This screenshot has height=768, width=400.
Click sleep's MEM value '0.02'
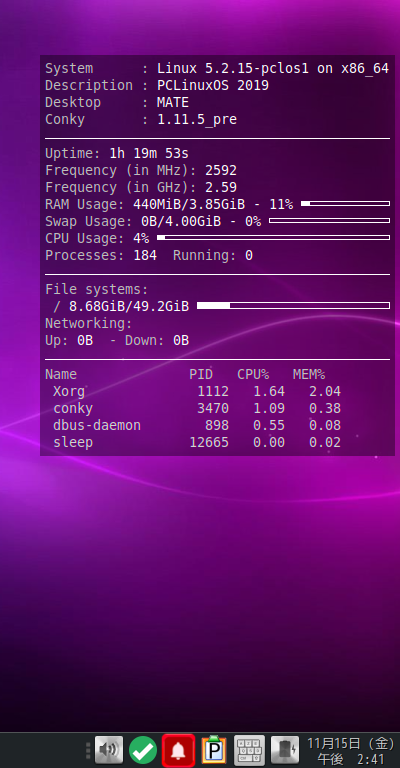tap(325, 443)
